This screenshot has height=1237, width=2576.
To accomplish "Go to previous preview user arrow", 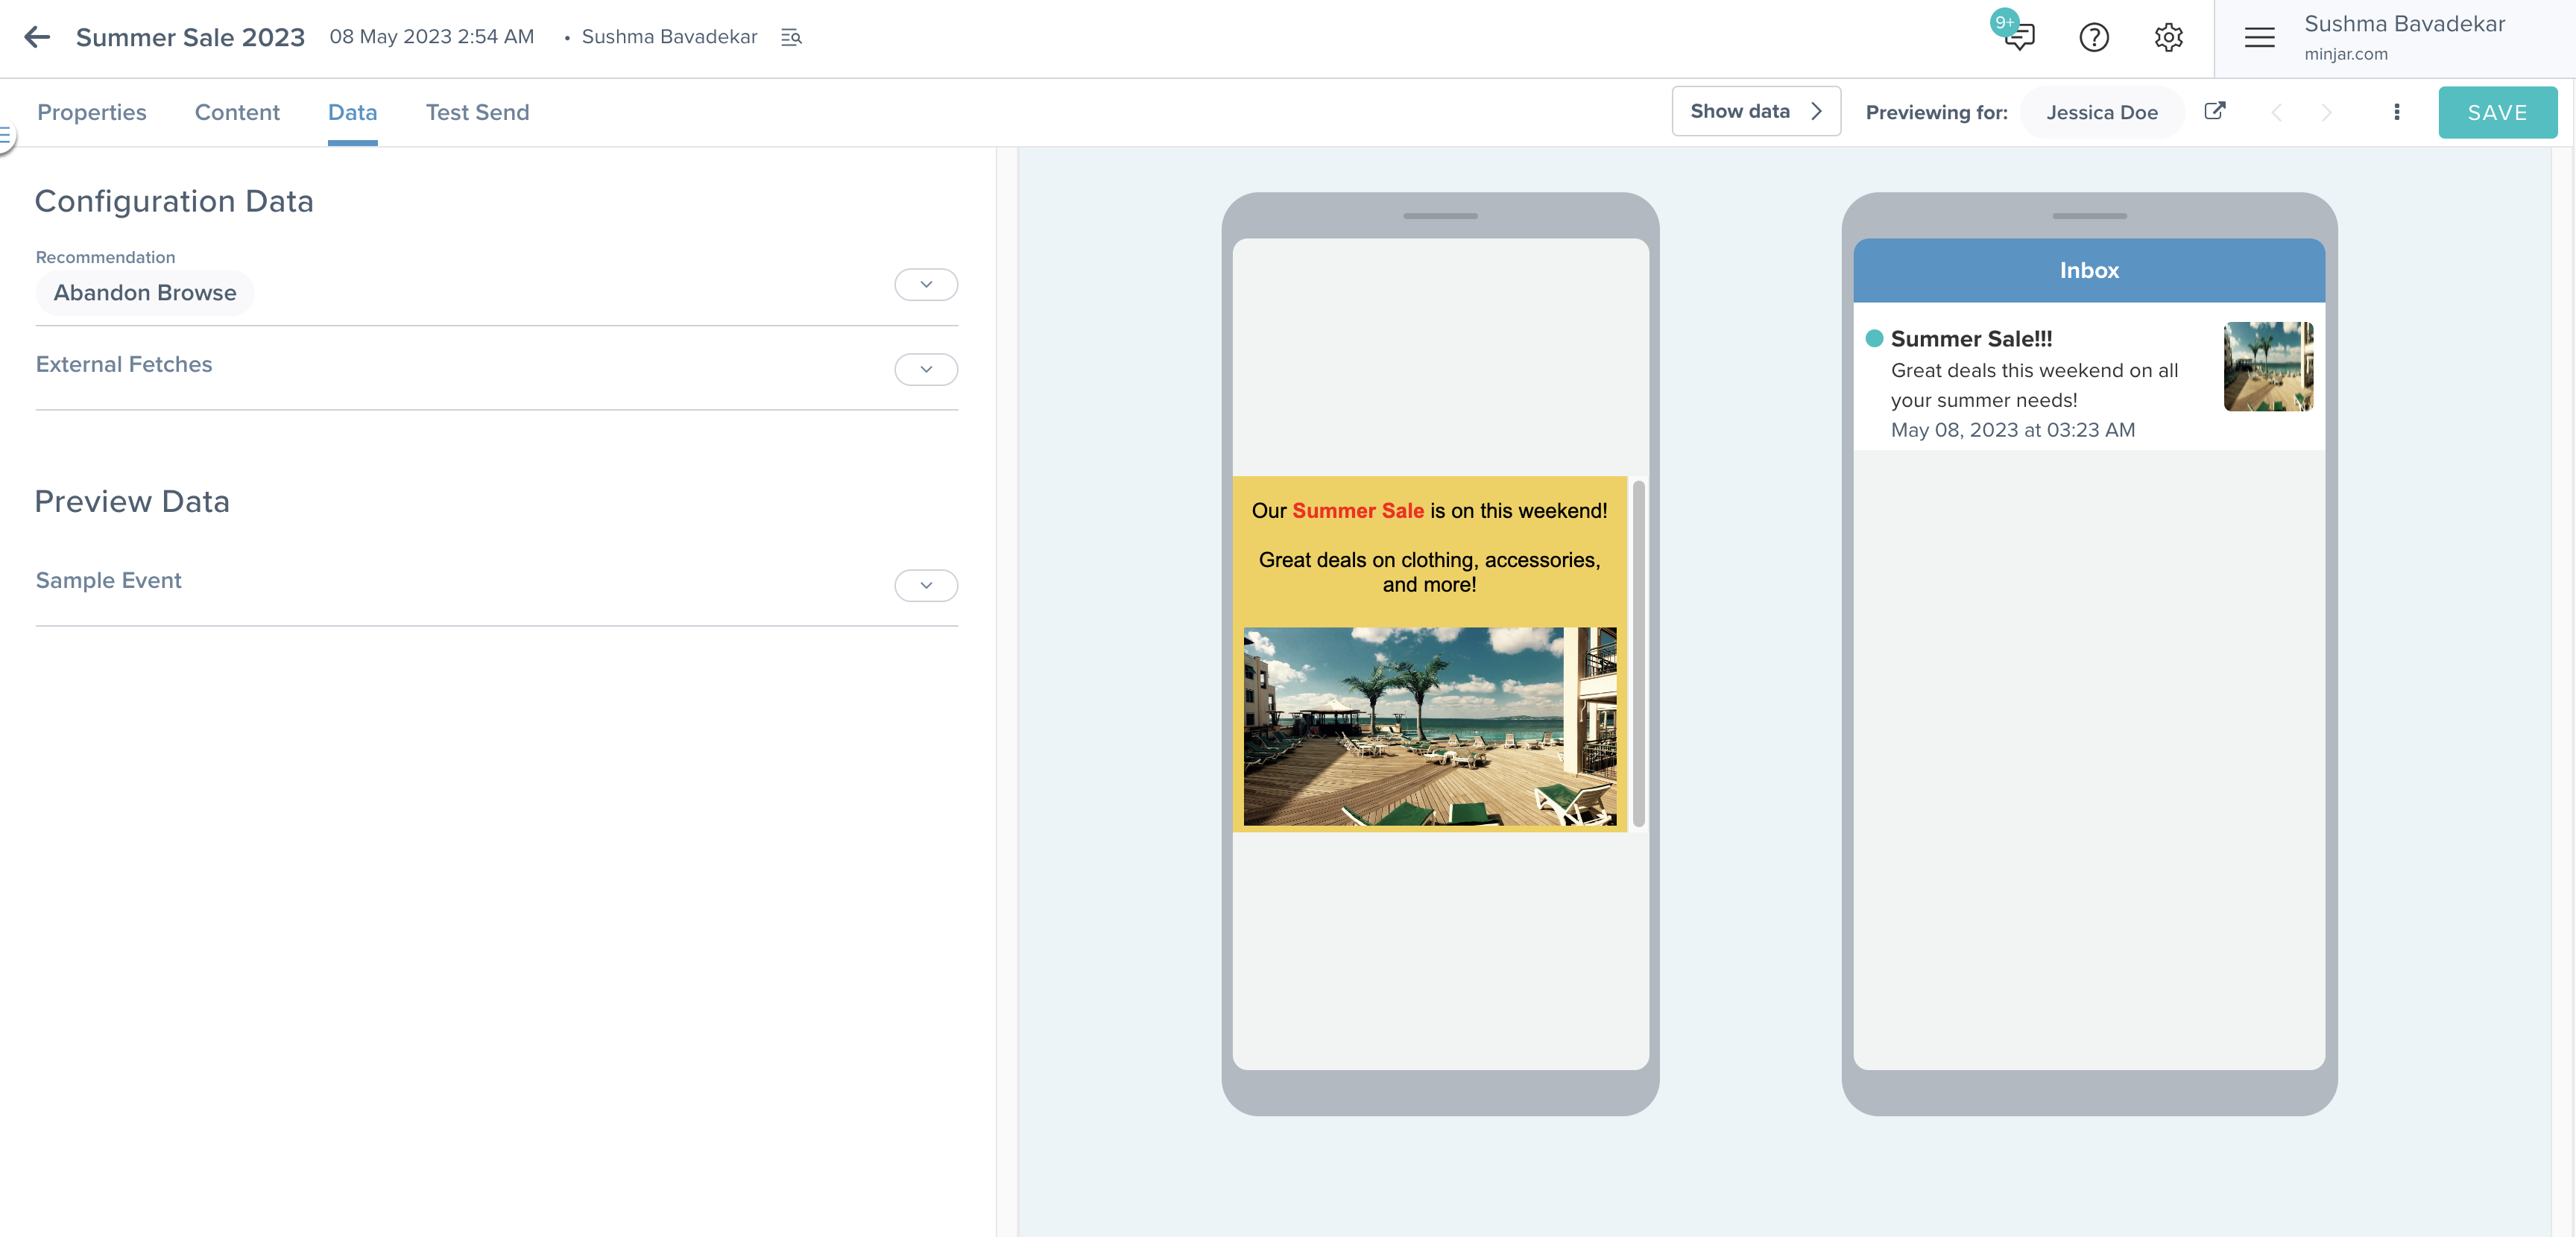I will pos(2276,112).
